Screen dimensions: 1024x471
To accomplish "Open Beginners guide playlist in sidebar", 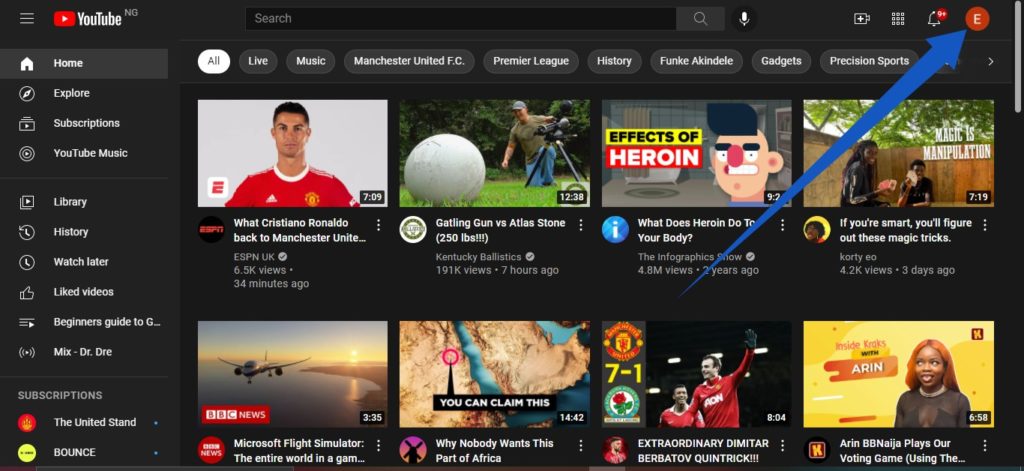I will coord(84,322).
